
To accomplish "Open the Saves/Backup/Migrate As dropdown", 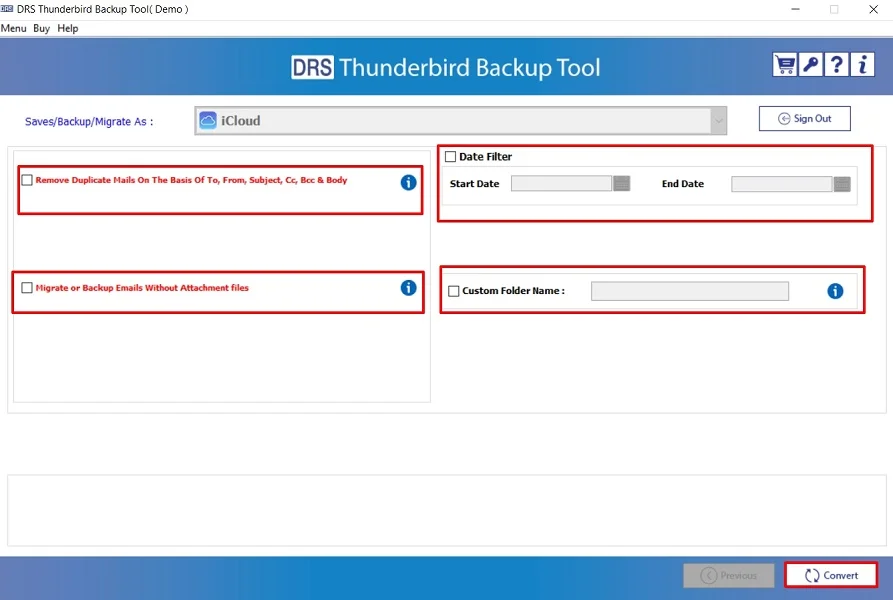I will tap(717, 120).
